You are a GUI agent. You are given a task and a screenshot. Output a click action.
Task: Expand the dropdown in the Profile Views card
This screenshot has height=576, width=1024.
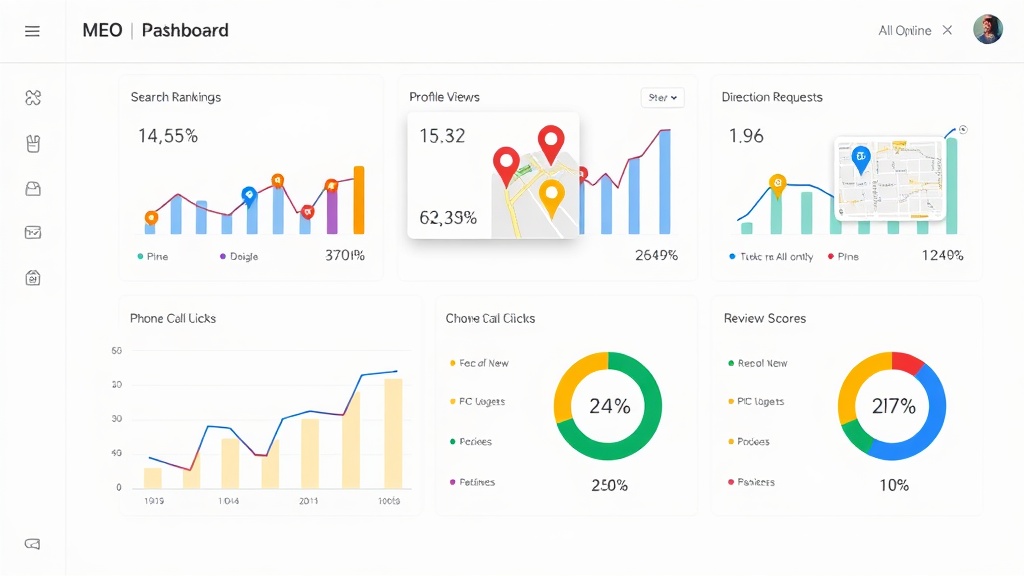click(662, 98)
